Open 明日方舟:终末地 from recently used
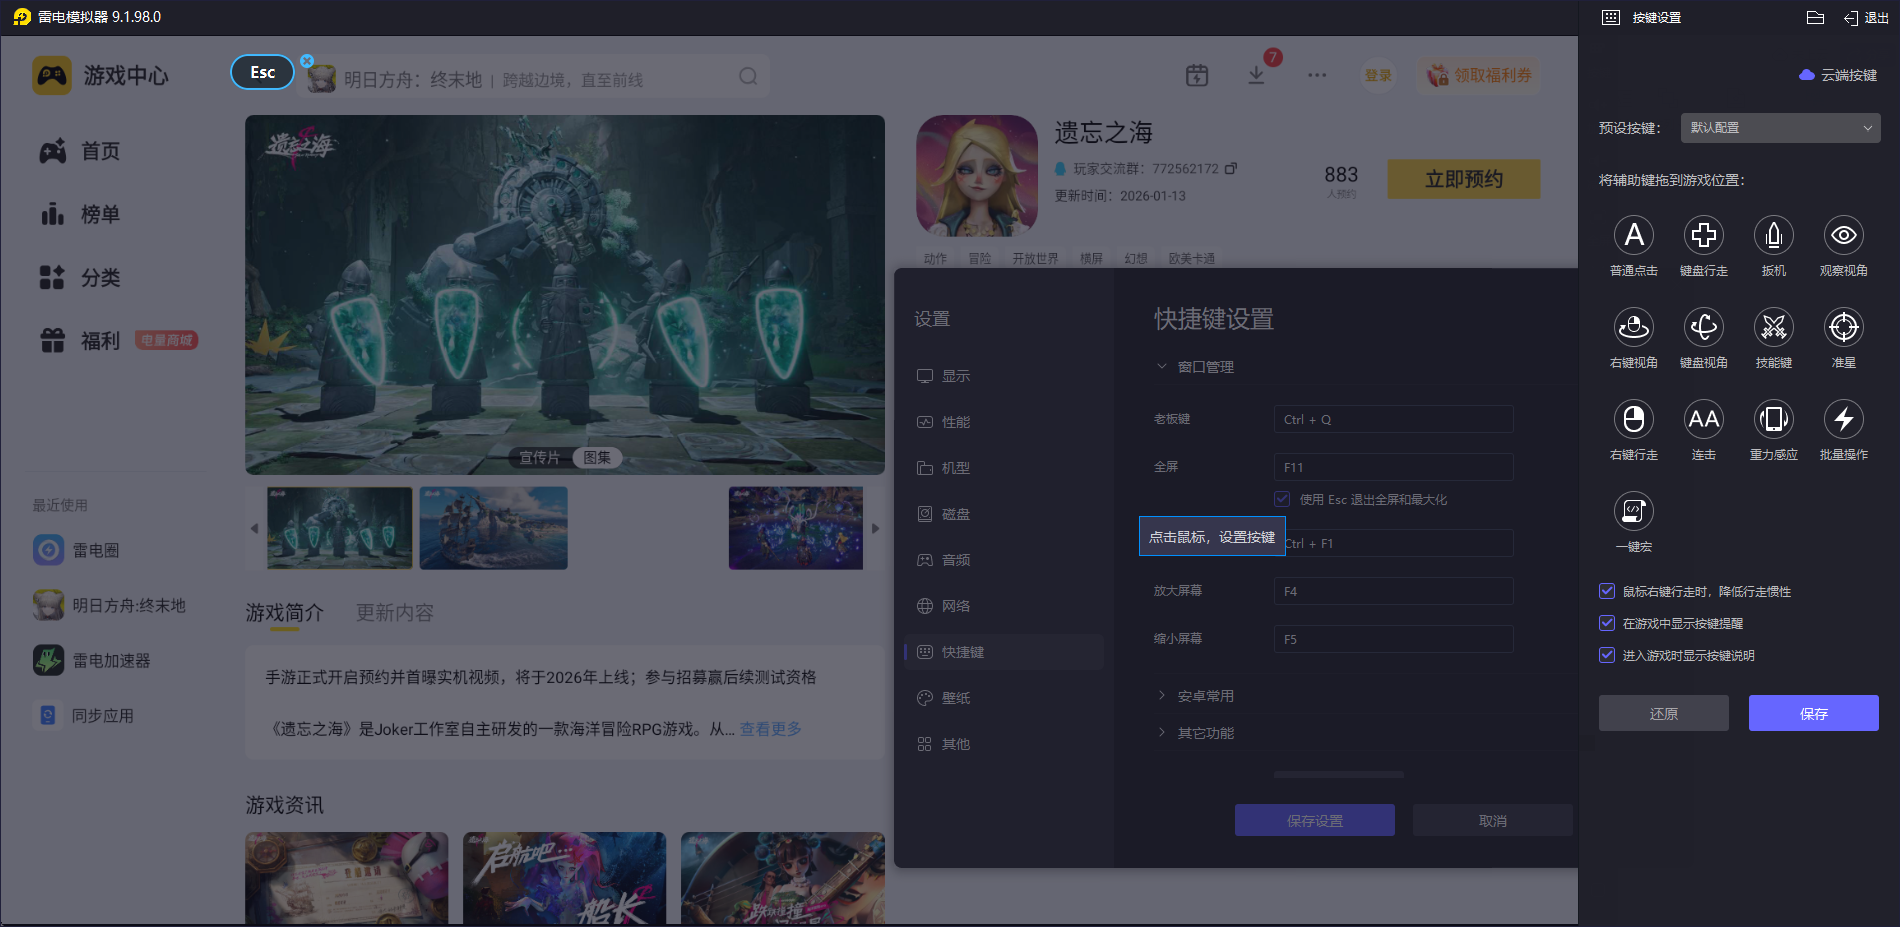Screen dimensions: 1900x927 click(110, 605)
